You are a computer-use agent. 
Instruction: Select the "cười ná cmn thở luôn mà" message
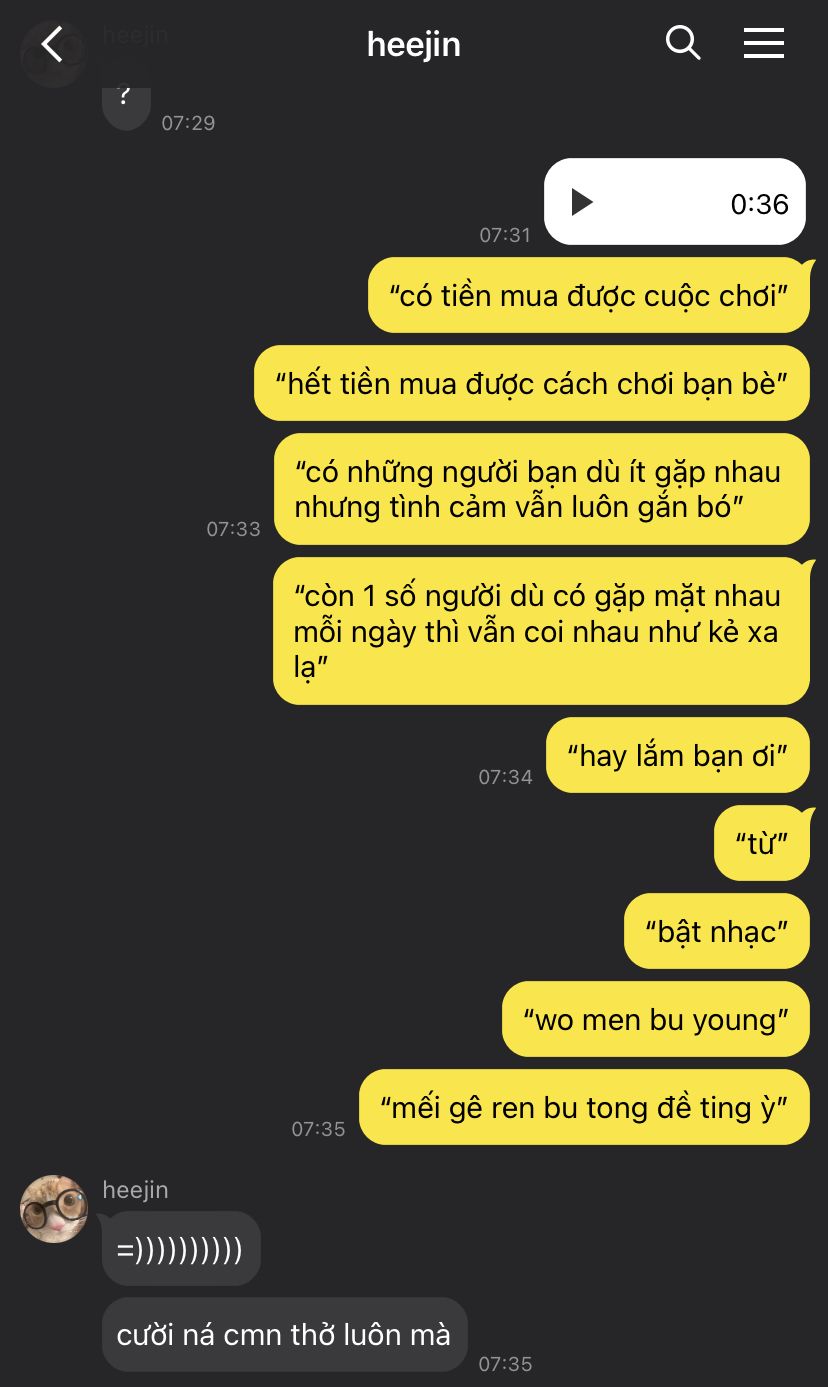click(284, 1335)
